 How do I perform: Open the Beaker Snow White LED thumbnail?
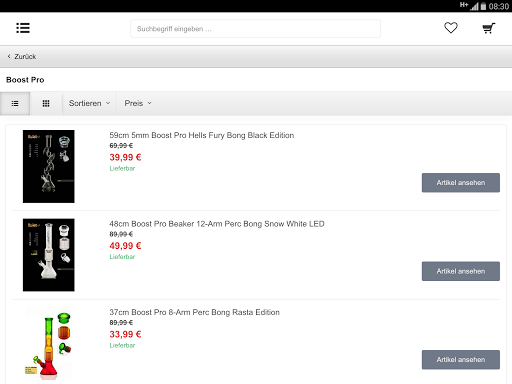[49, 255]
